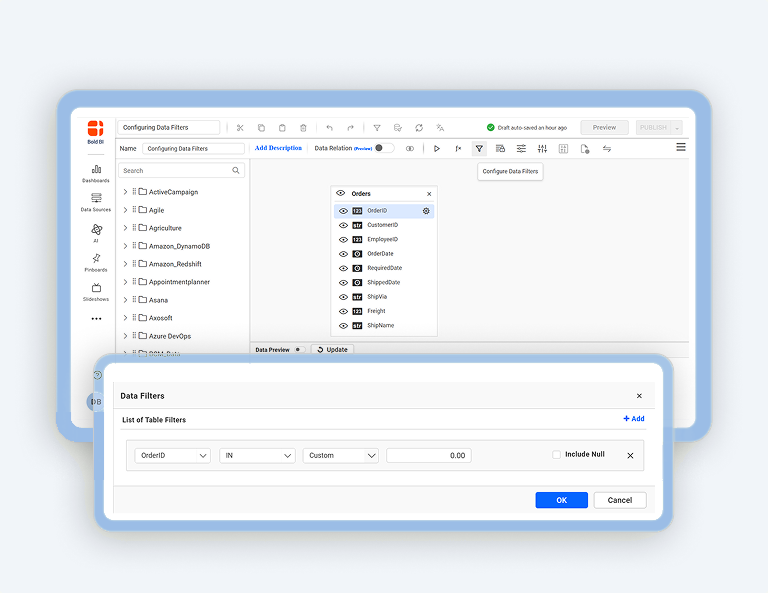This screenshot has width=768, height=593.
Task: Select the Appointmentplanner tree item
Action: click(x=179, y=282)
